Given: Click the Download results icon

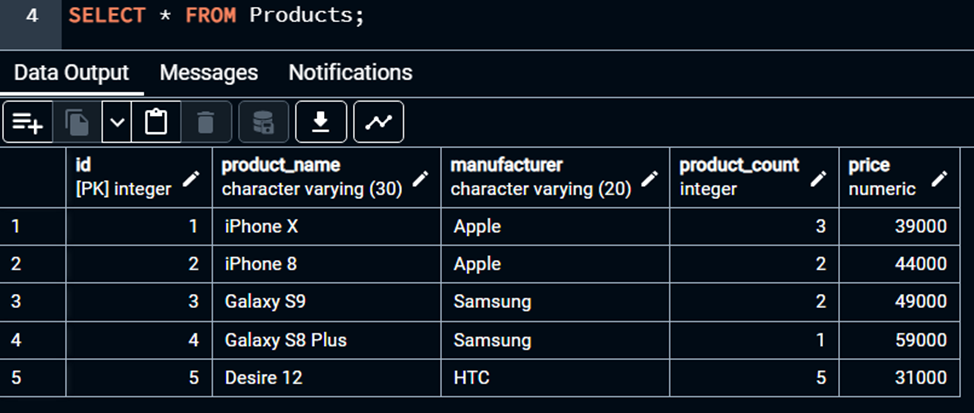Looking at the screenshot, I should point(321,122).
